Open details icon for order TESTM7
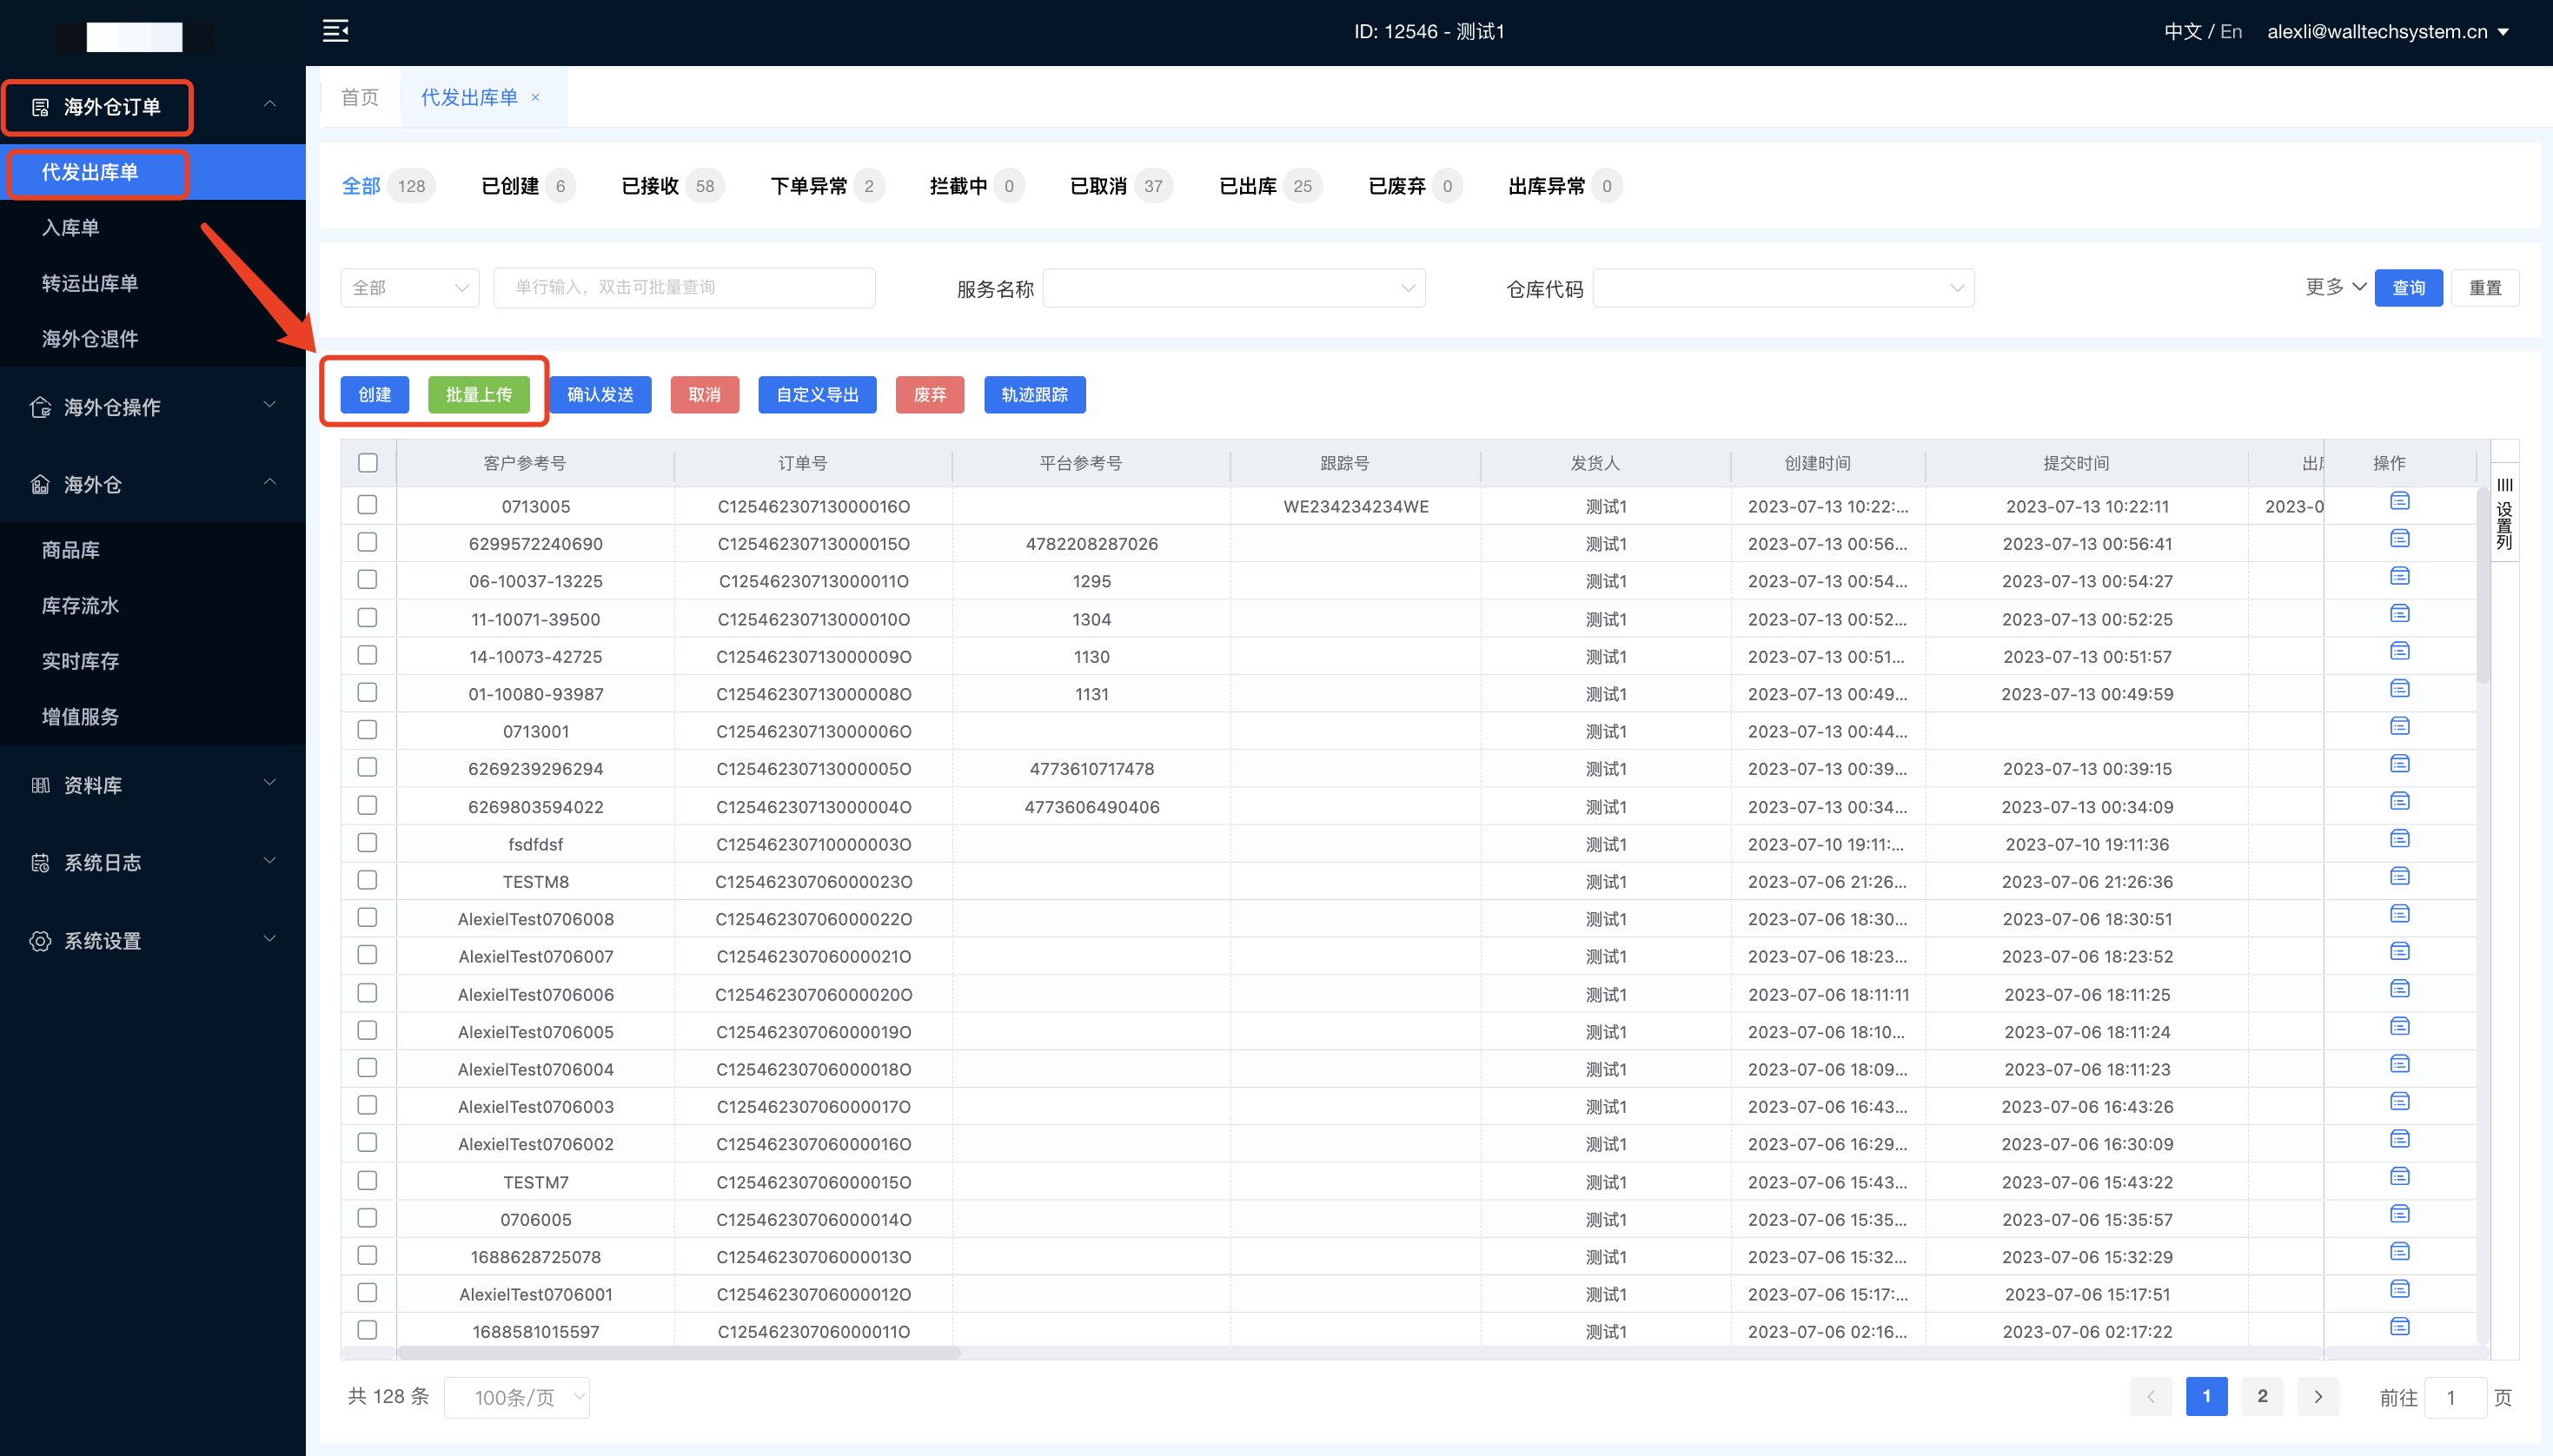Screen dimensions: 2553x1456 2399,1176
